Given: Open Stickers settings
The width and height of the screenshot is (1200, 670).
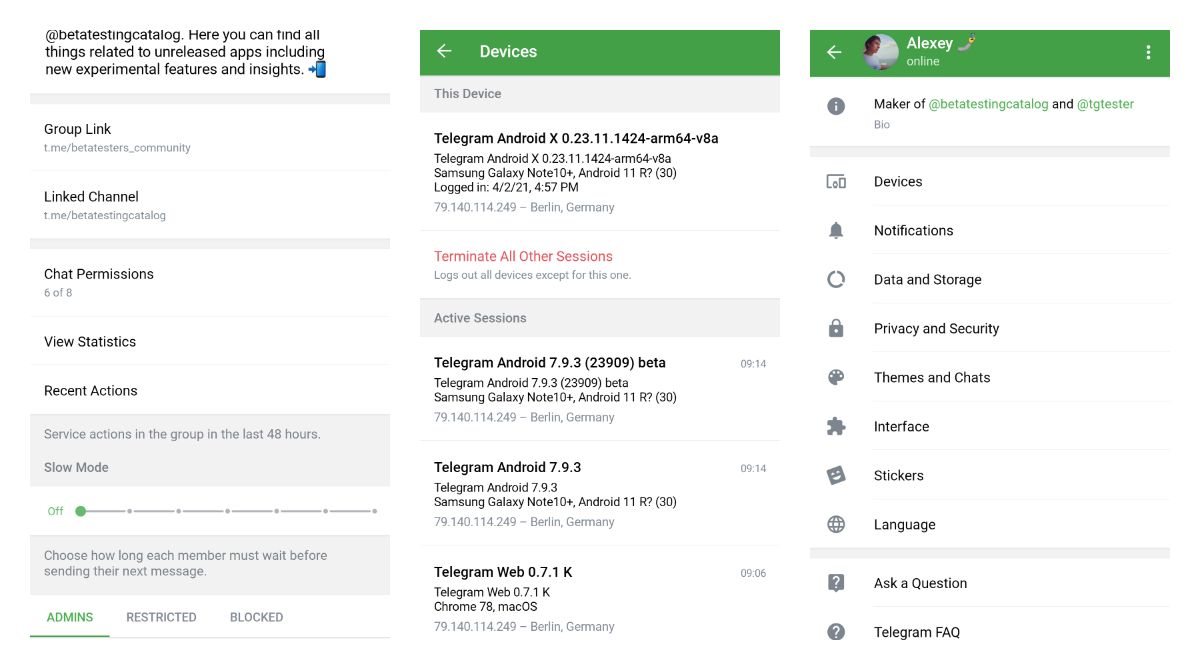Looking at the screenshot, I should pos(990,476).
